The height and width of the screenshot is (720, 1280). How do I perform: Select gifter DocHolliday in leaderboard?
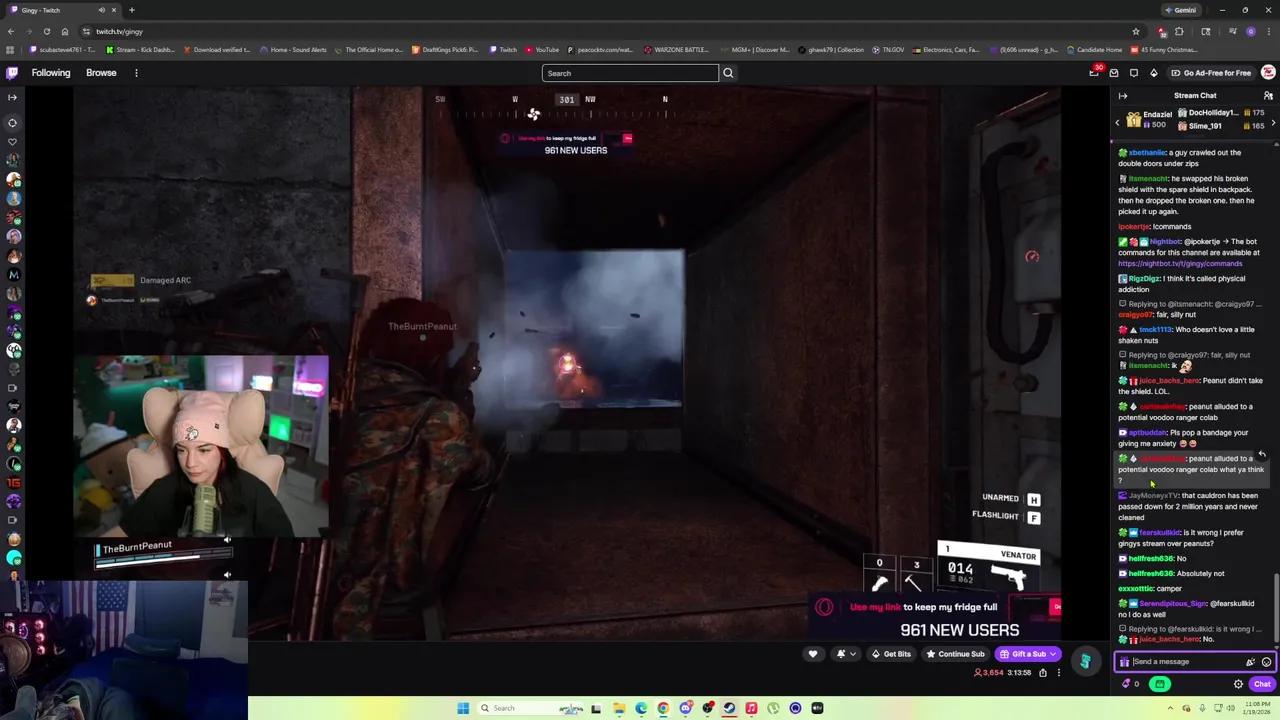[1220, 113]
